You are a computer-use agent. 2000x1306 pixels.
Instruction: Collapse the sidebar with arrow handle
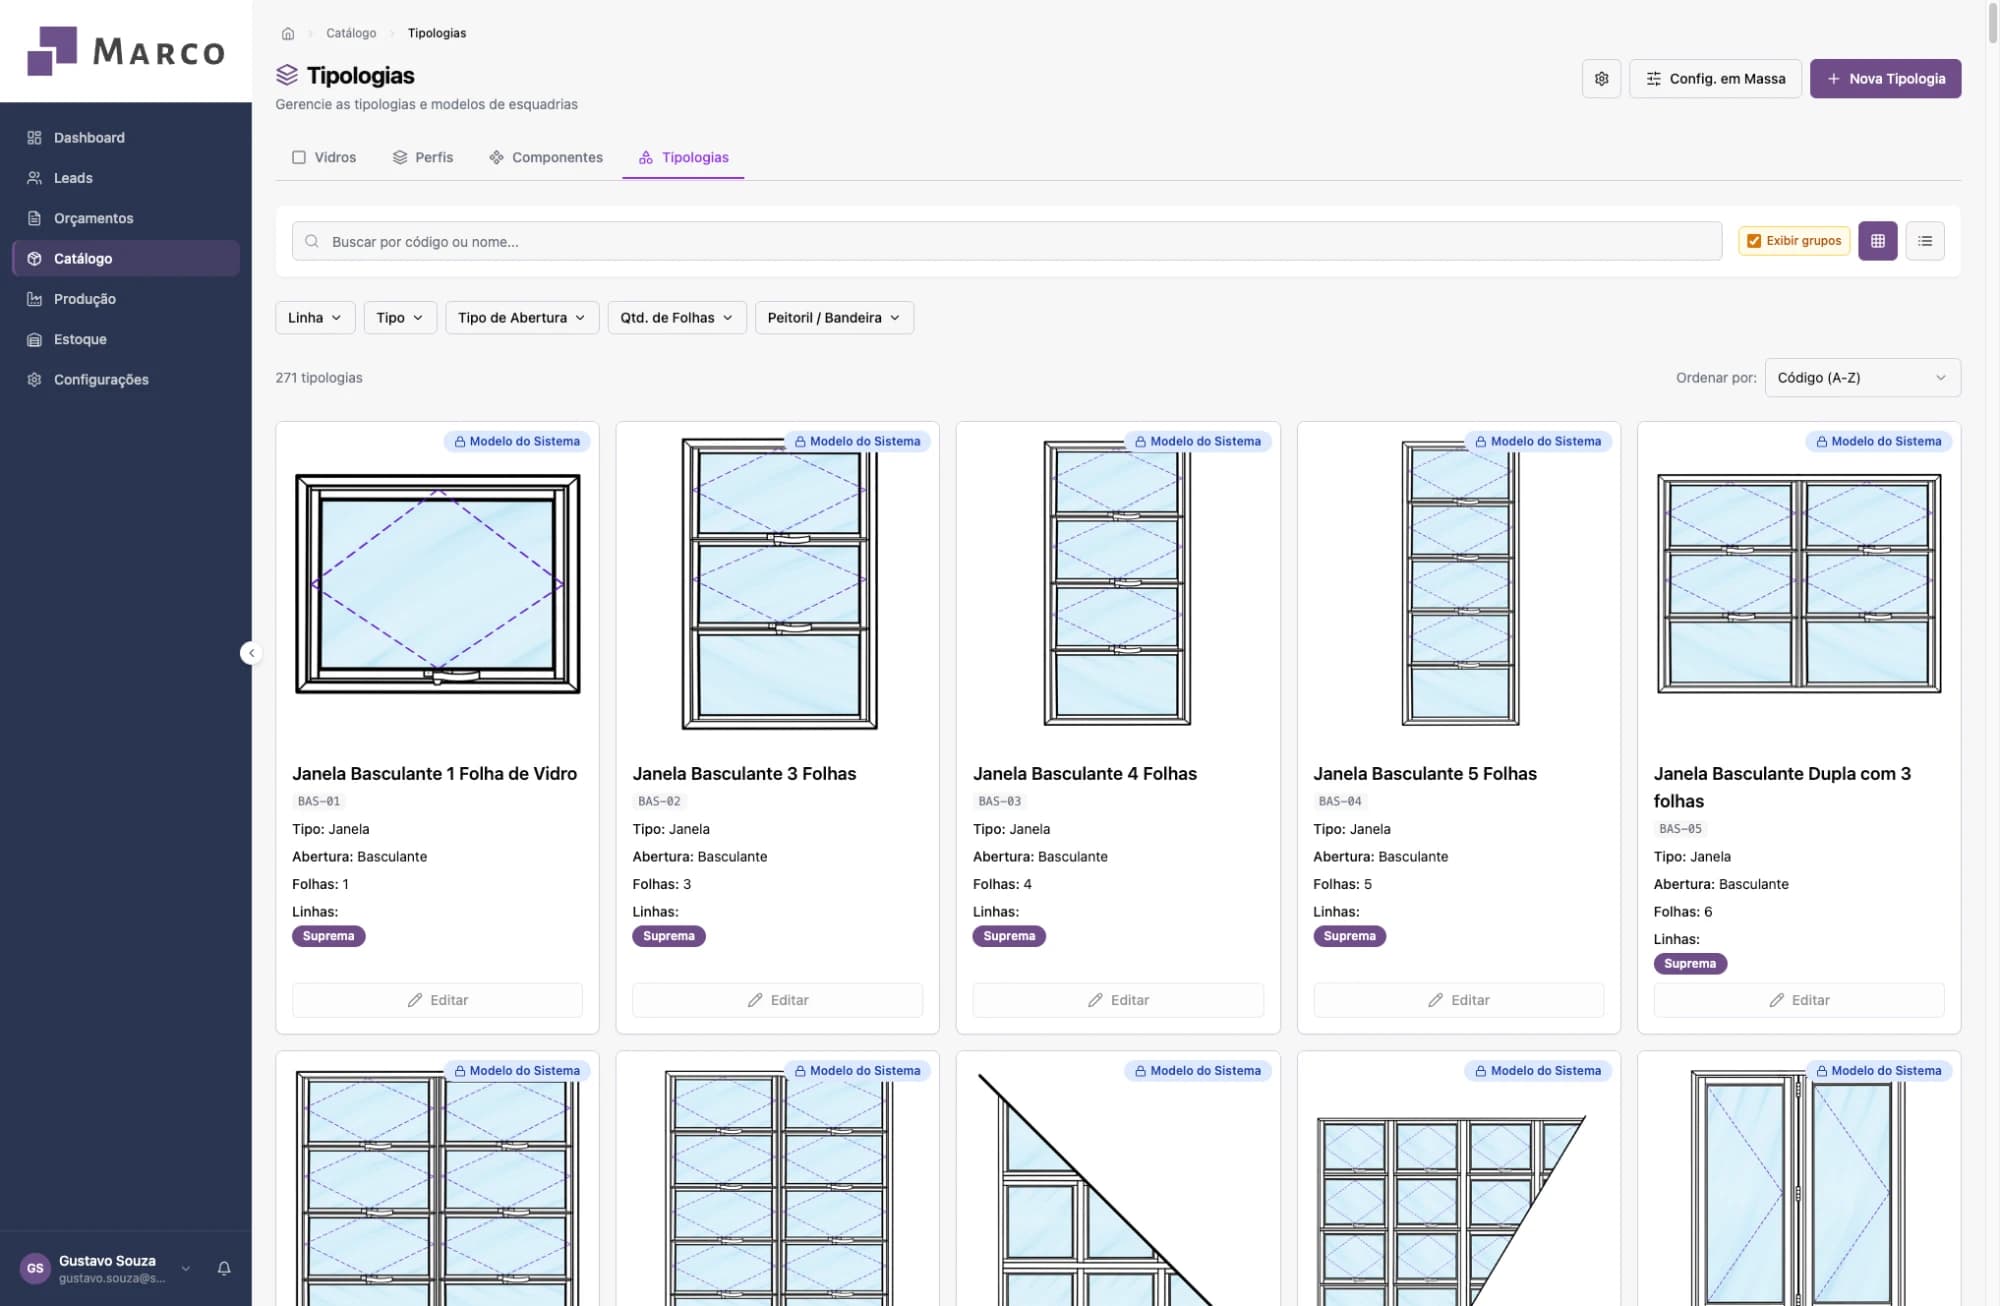click(251, 653)
